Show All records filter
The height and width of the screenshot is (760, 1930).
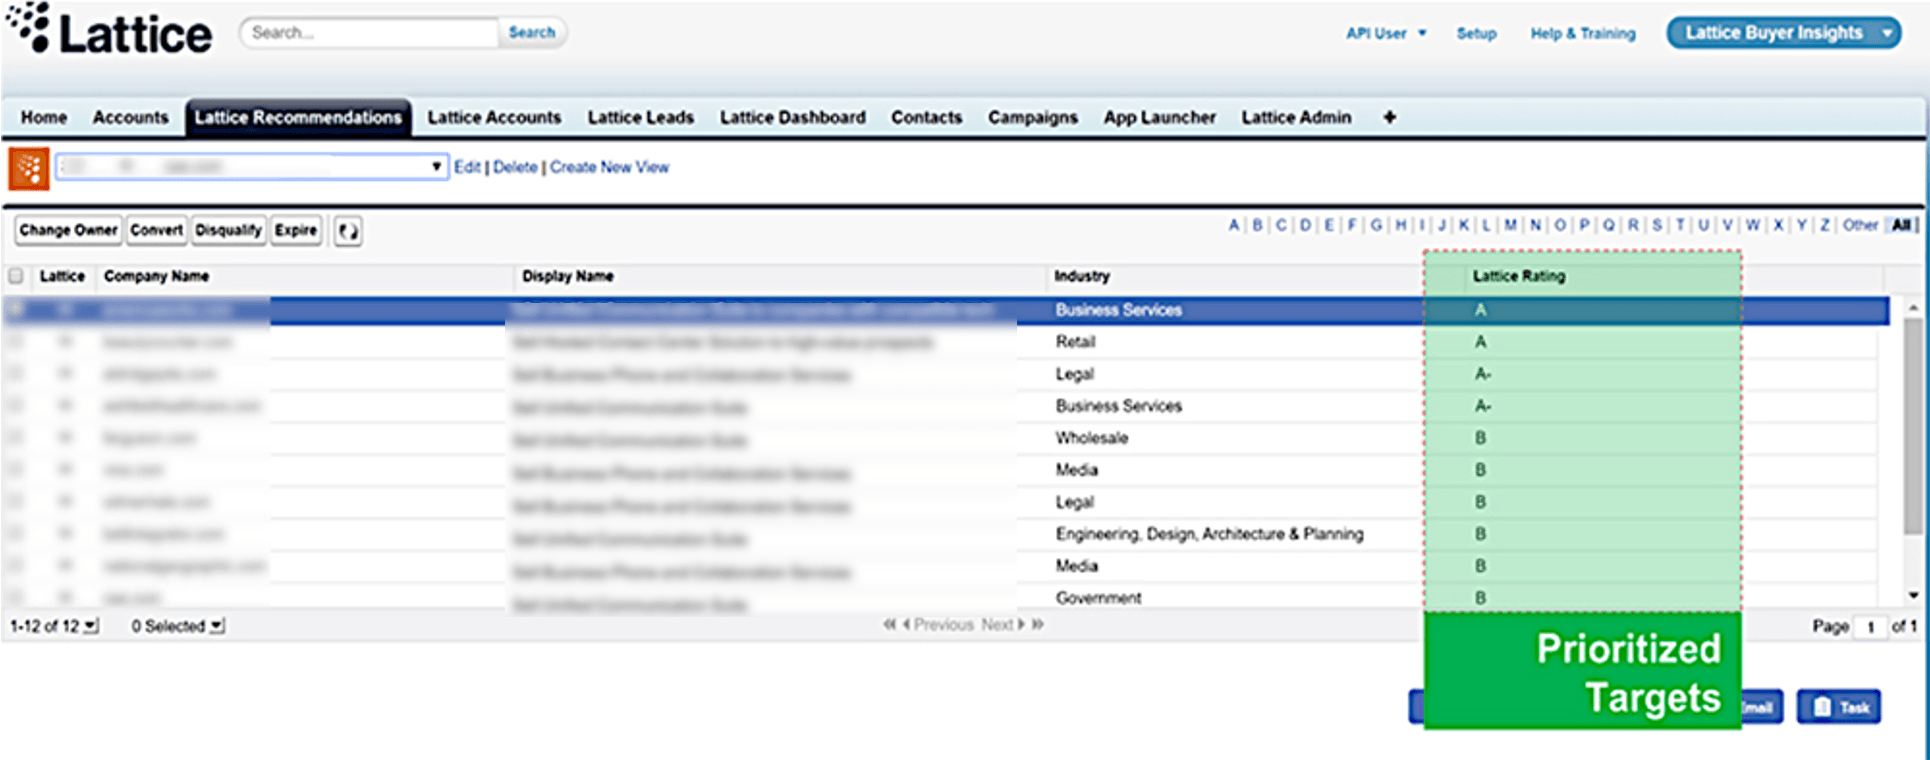coord(1901,225)
